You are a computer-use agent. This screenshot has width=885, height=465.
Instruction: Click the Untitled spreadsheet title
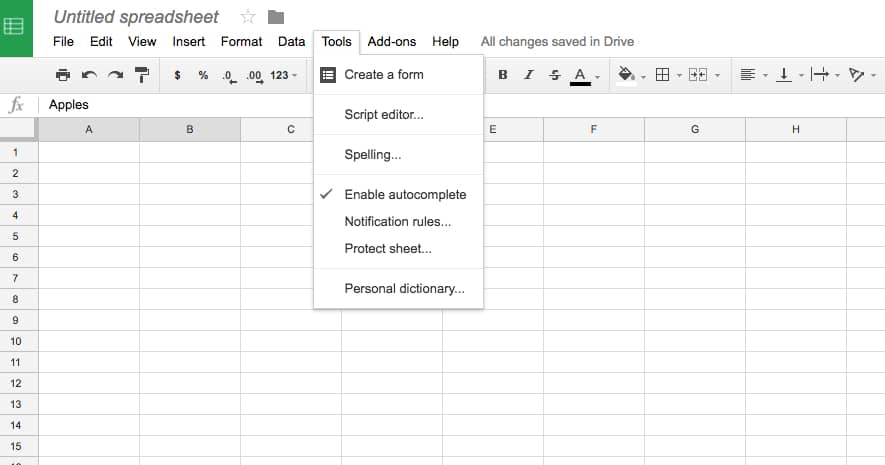[136, 17]
